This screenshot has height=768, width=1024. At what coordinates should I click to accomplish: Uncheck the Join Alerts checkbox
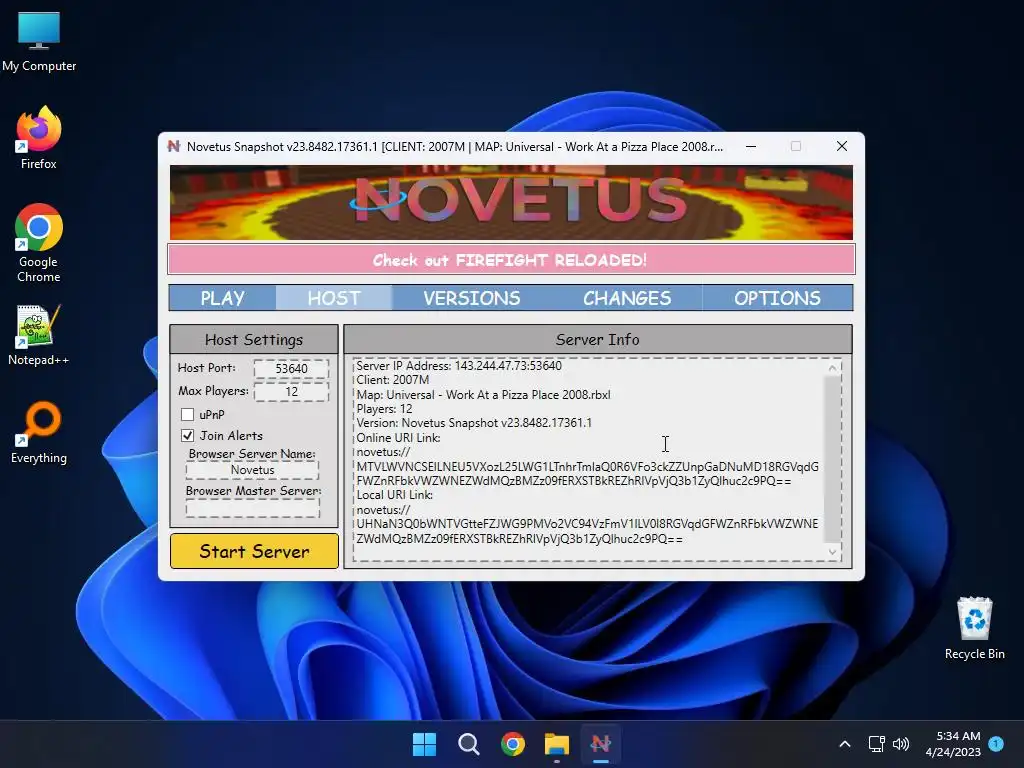pos(187,435)
